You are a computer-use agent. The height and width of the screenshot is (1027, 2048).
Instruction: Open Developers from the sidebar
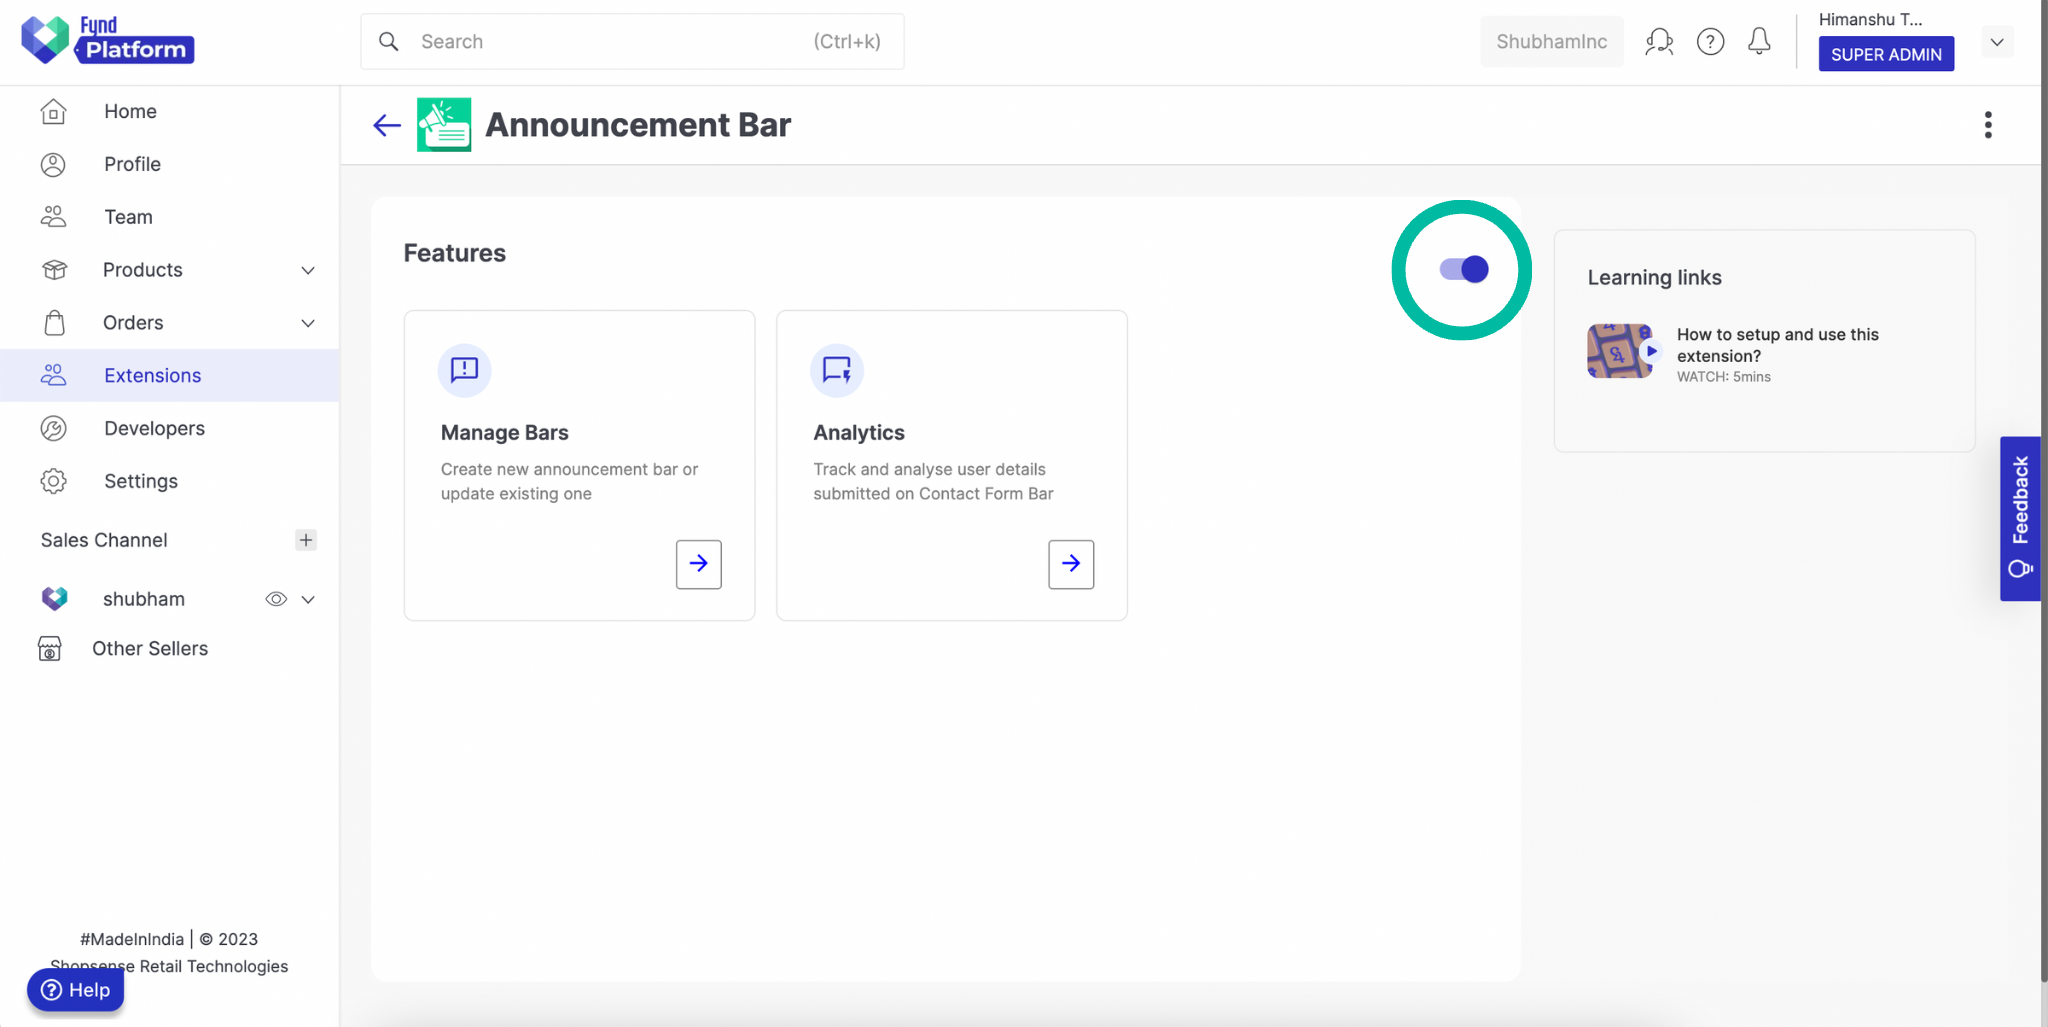153,427
